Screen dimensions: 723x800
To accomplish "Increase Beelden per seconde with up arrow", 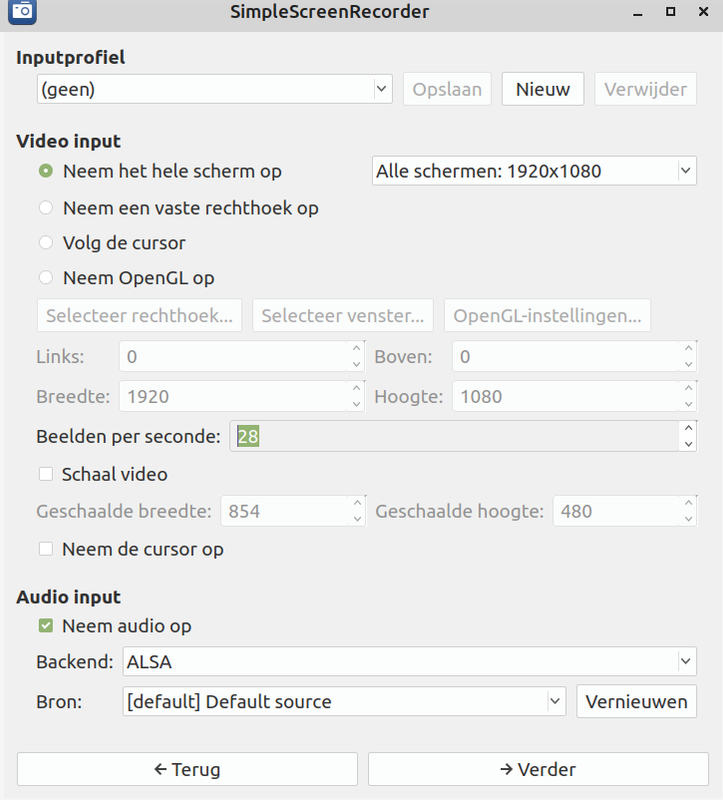I will [688, 429].
